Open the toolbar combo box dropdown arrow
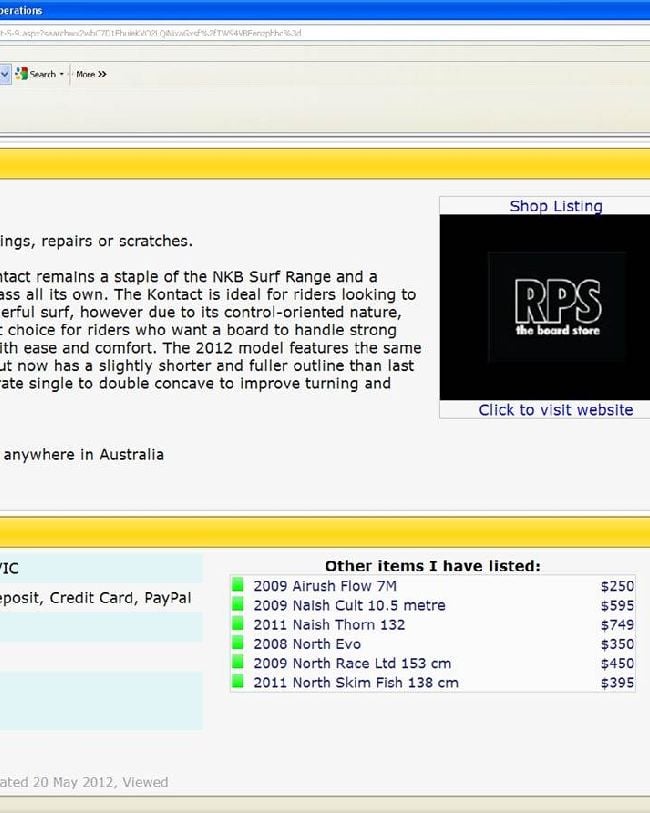The width and height of the screenshot is (650, 813). [5, 74]
